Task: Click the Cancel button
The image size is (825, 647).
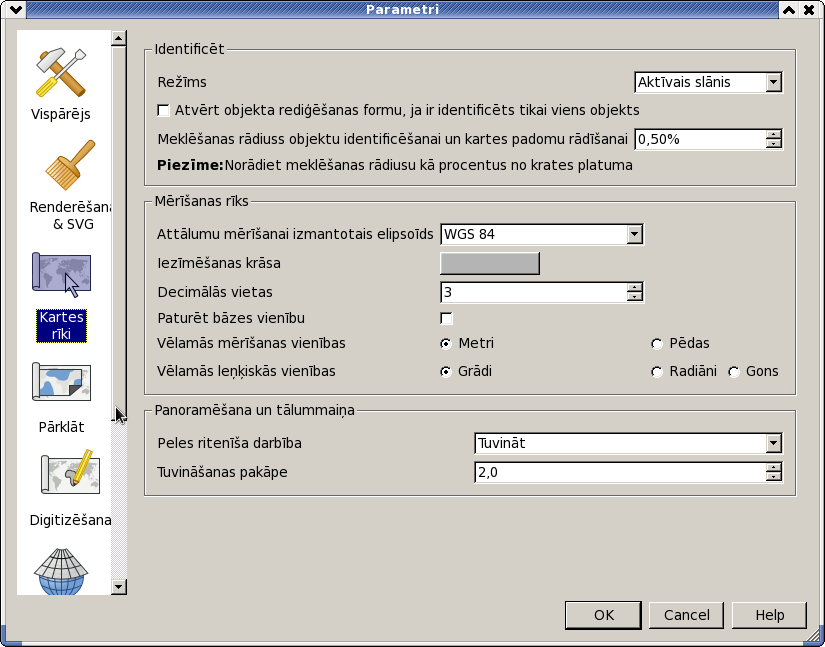Action: click(x=686, y=615)
